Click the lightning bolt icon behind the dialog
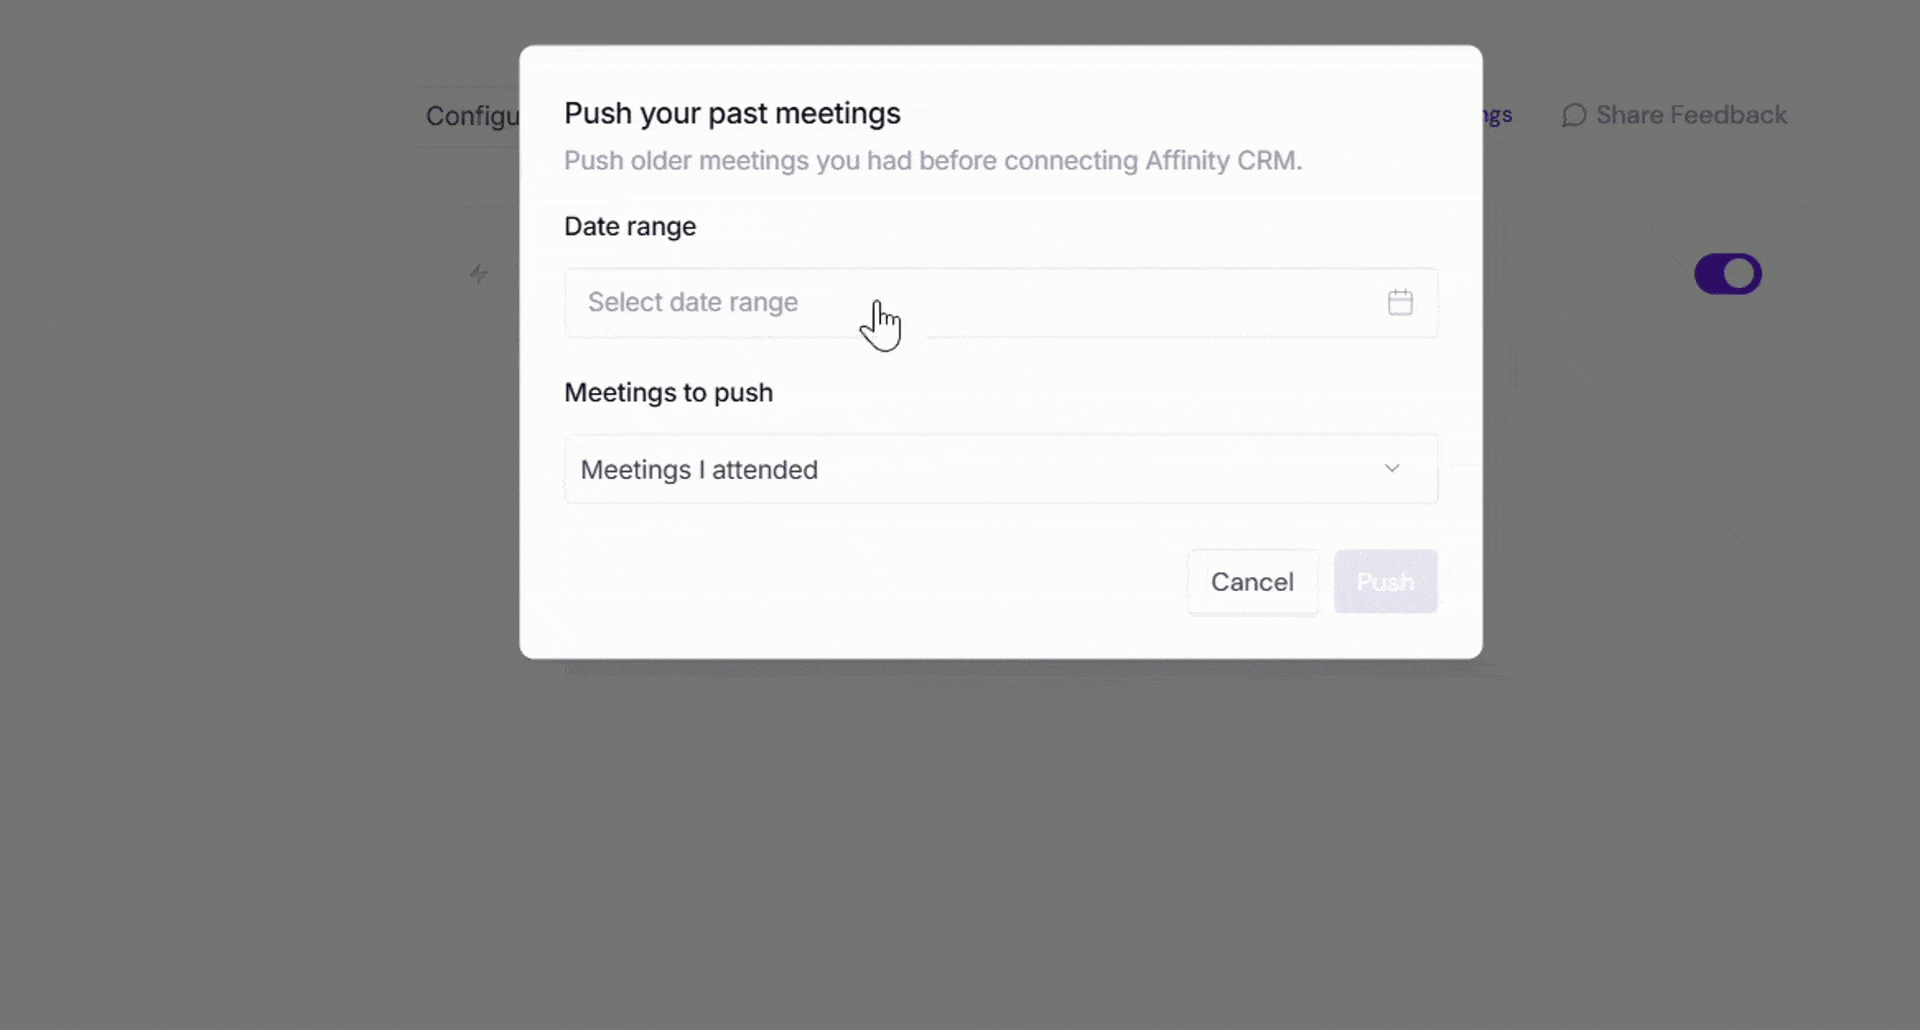The width and height of the screenshot is (1920, 1030). (x=479, y=273)
